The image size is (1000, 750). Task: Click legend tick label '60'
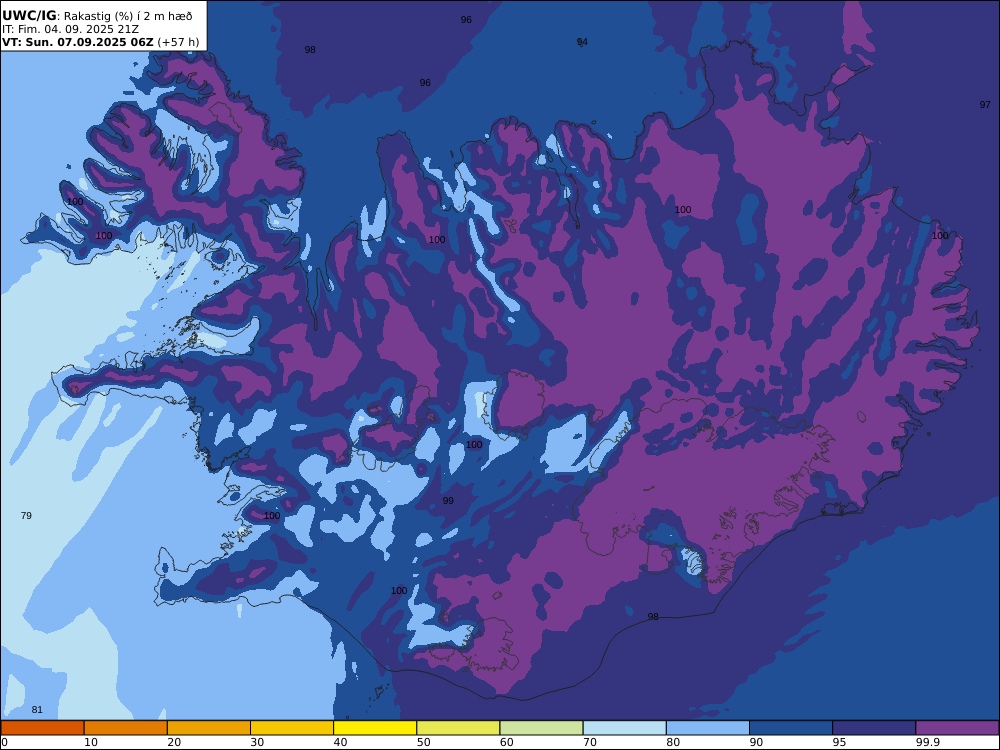pos(507,742)
